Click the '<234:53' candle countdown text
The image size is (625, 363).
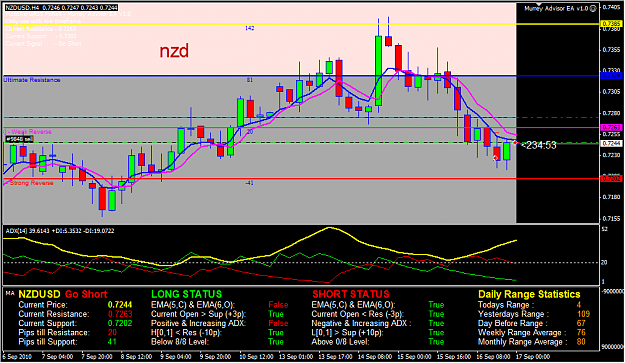[539, 145]
